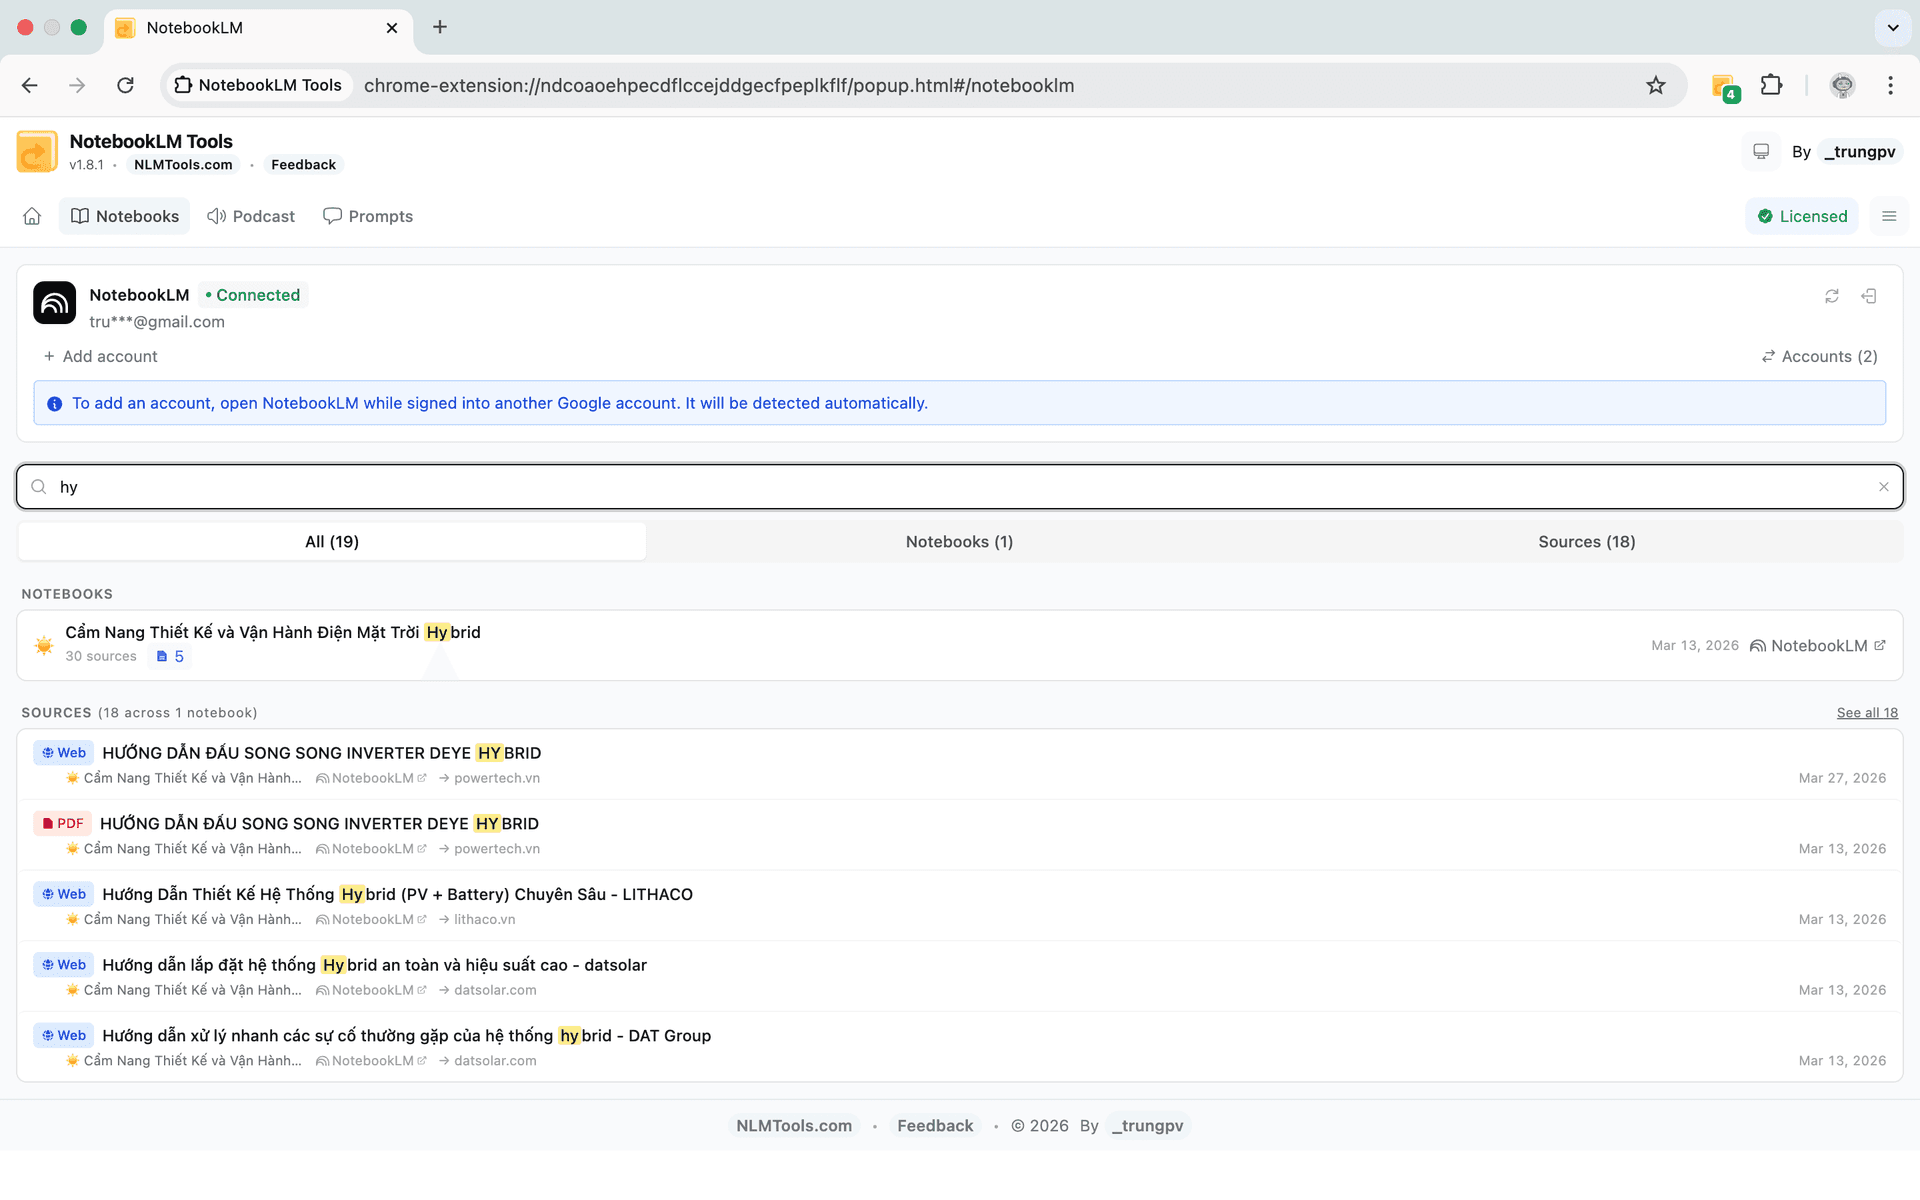
Task: Open the Home icon in the navigation
Action: pos(32,216)
